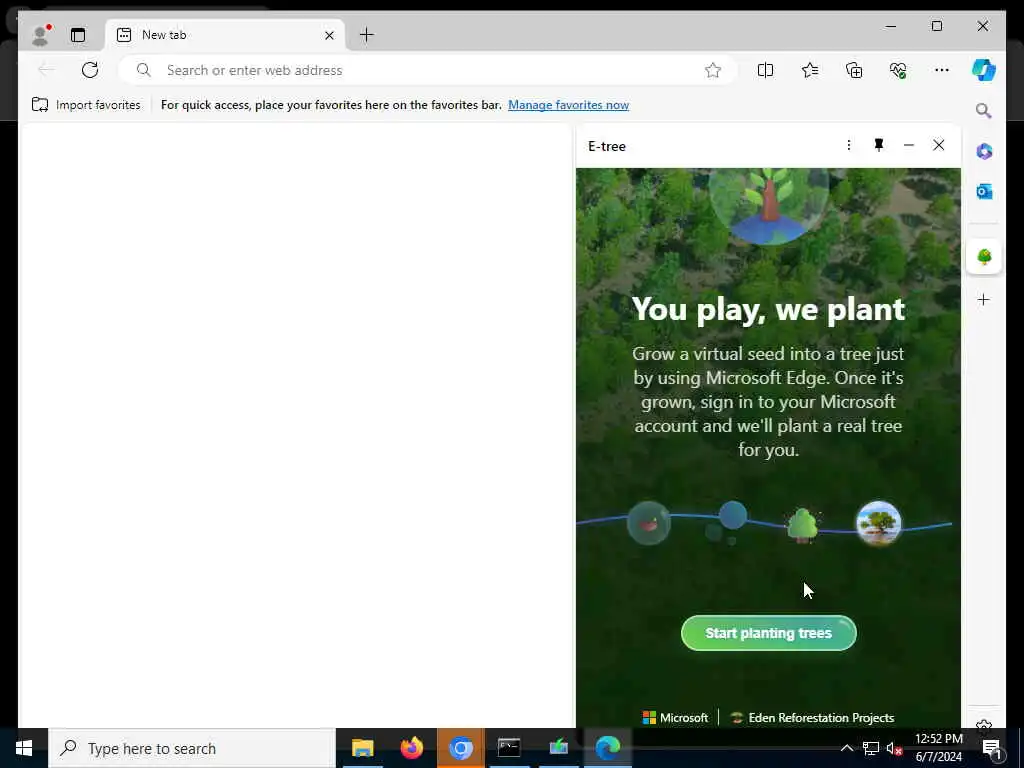1024x768 pixels.
Task: Pin the E-tree panel
Action: coord(879,145)
